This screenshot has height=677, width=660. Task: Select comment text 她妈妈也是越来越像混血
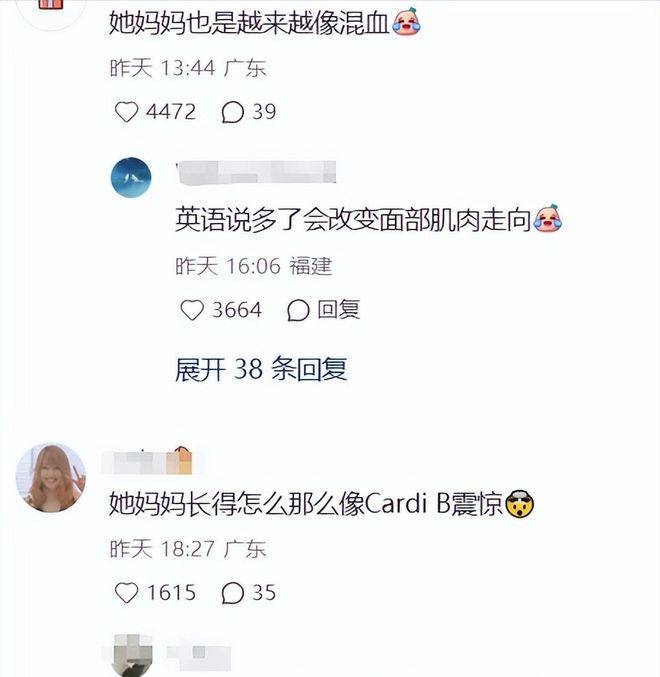pos(249,22)
